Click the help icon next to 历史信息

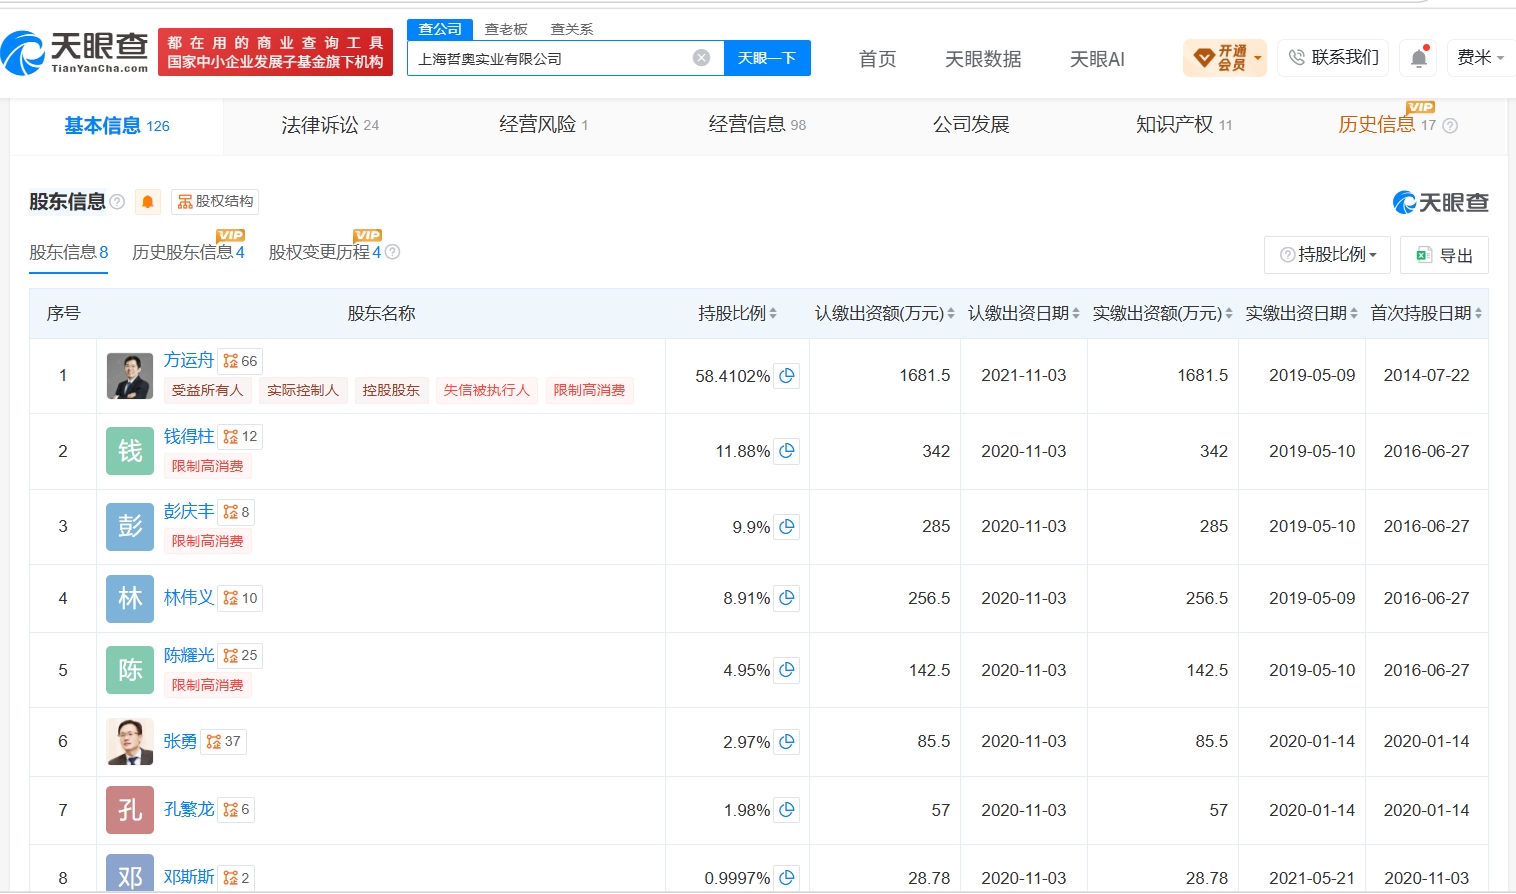pyautogui.click(x=1450, y=126)
